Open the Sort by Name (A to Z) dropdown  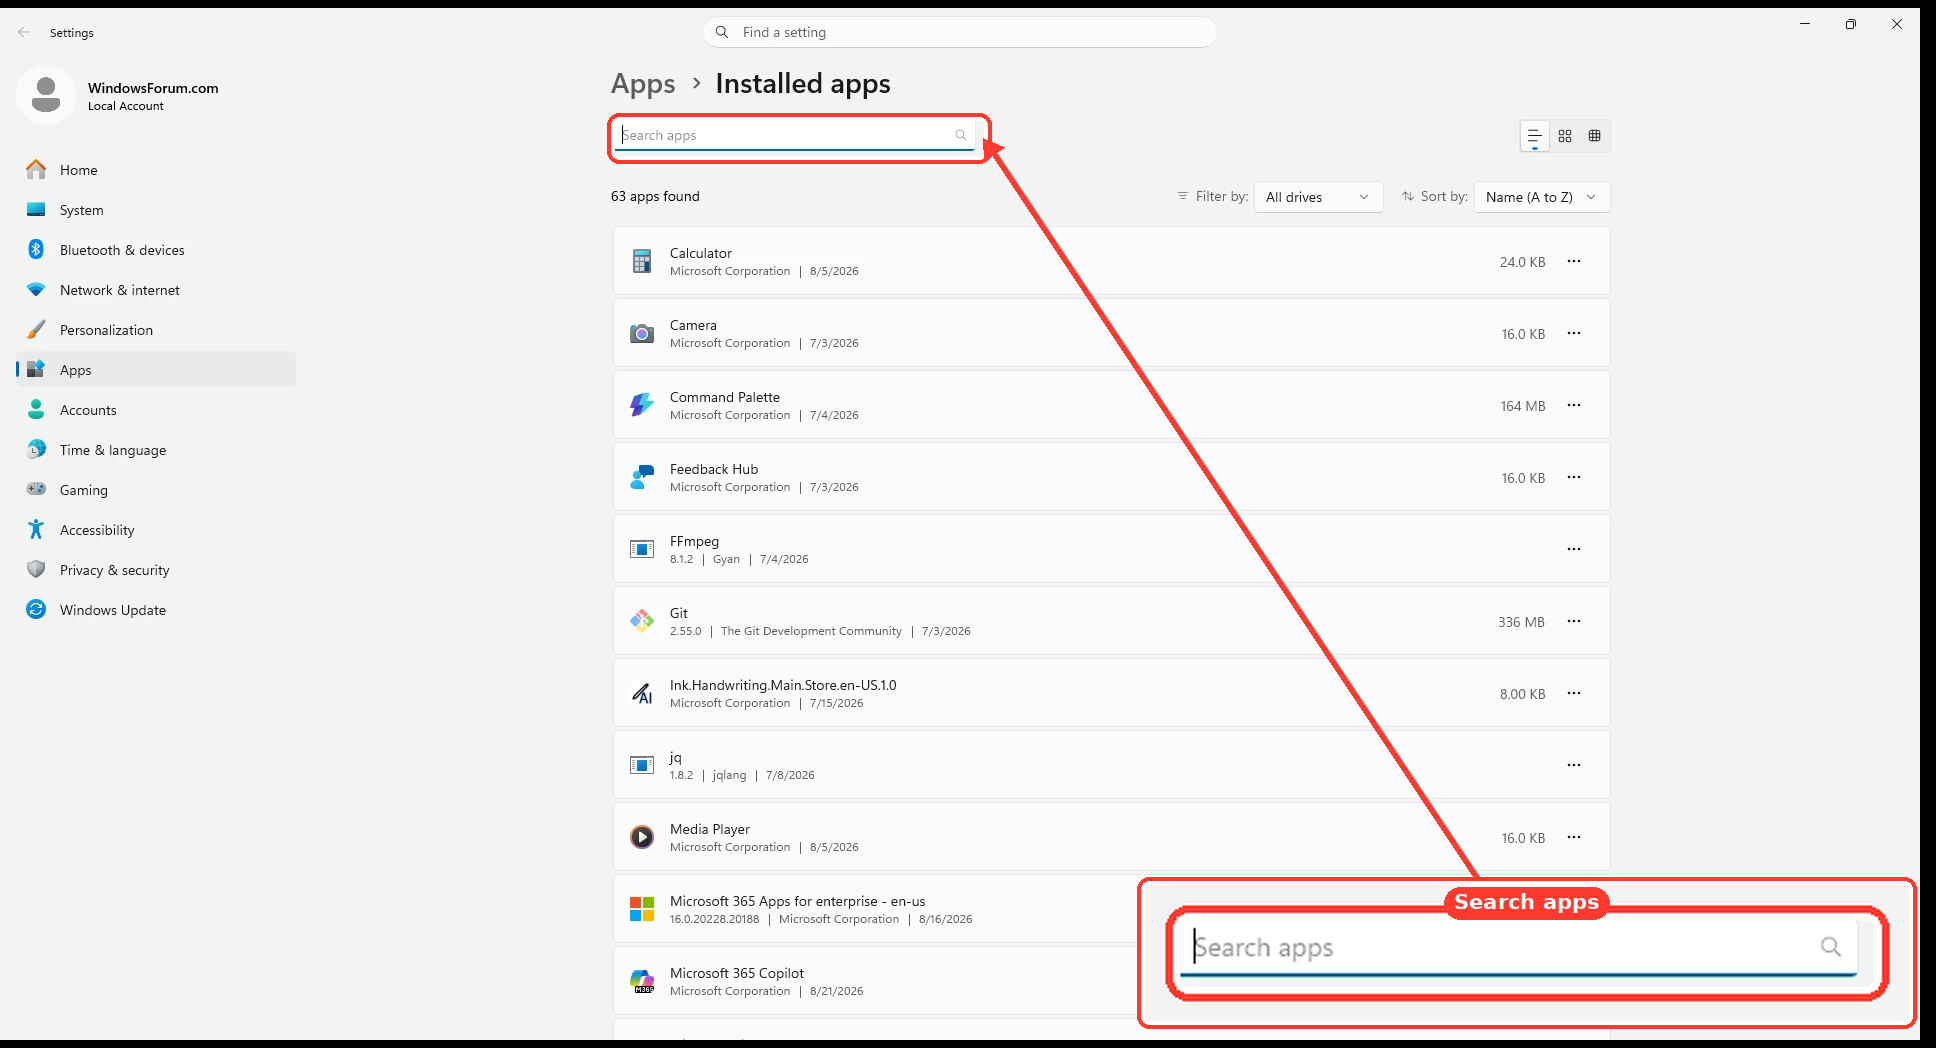(1541, 197)
